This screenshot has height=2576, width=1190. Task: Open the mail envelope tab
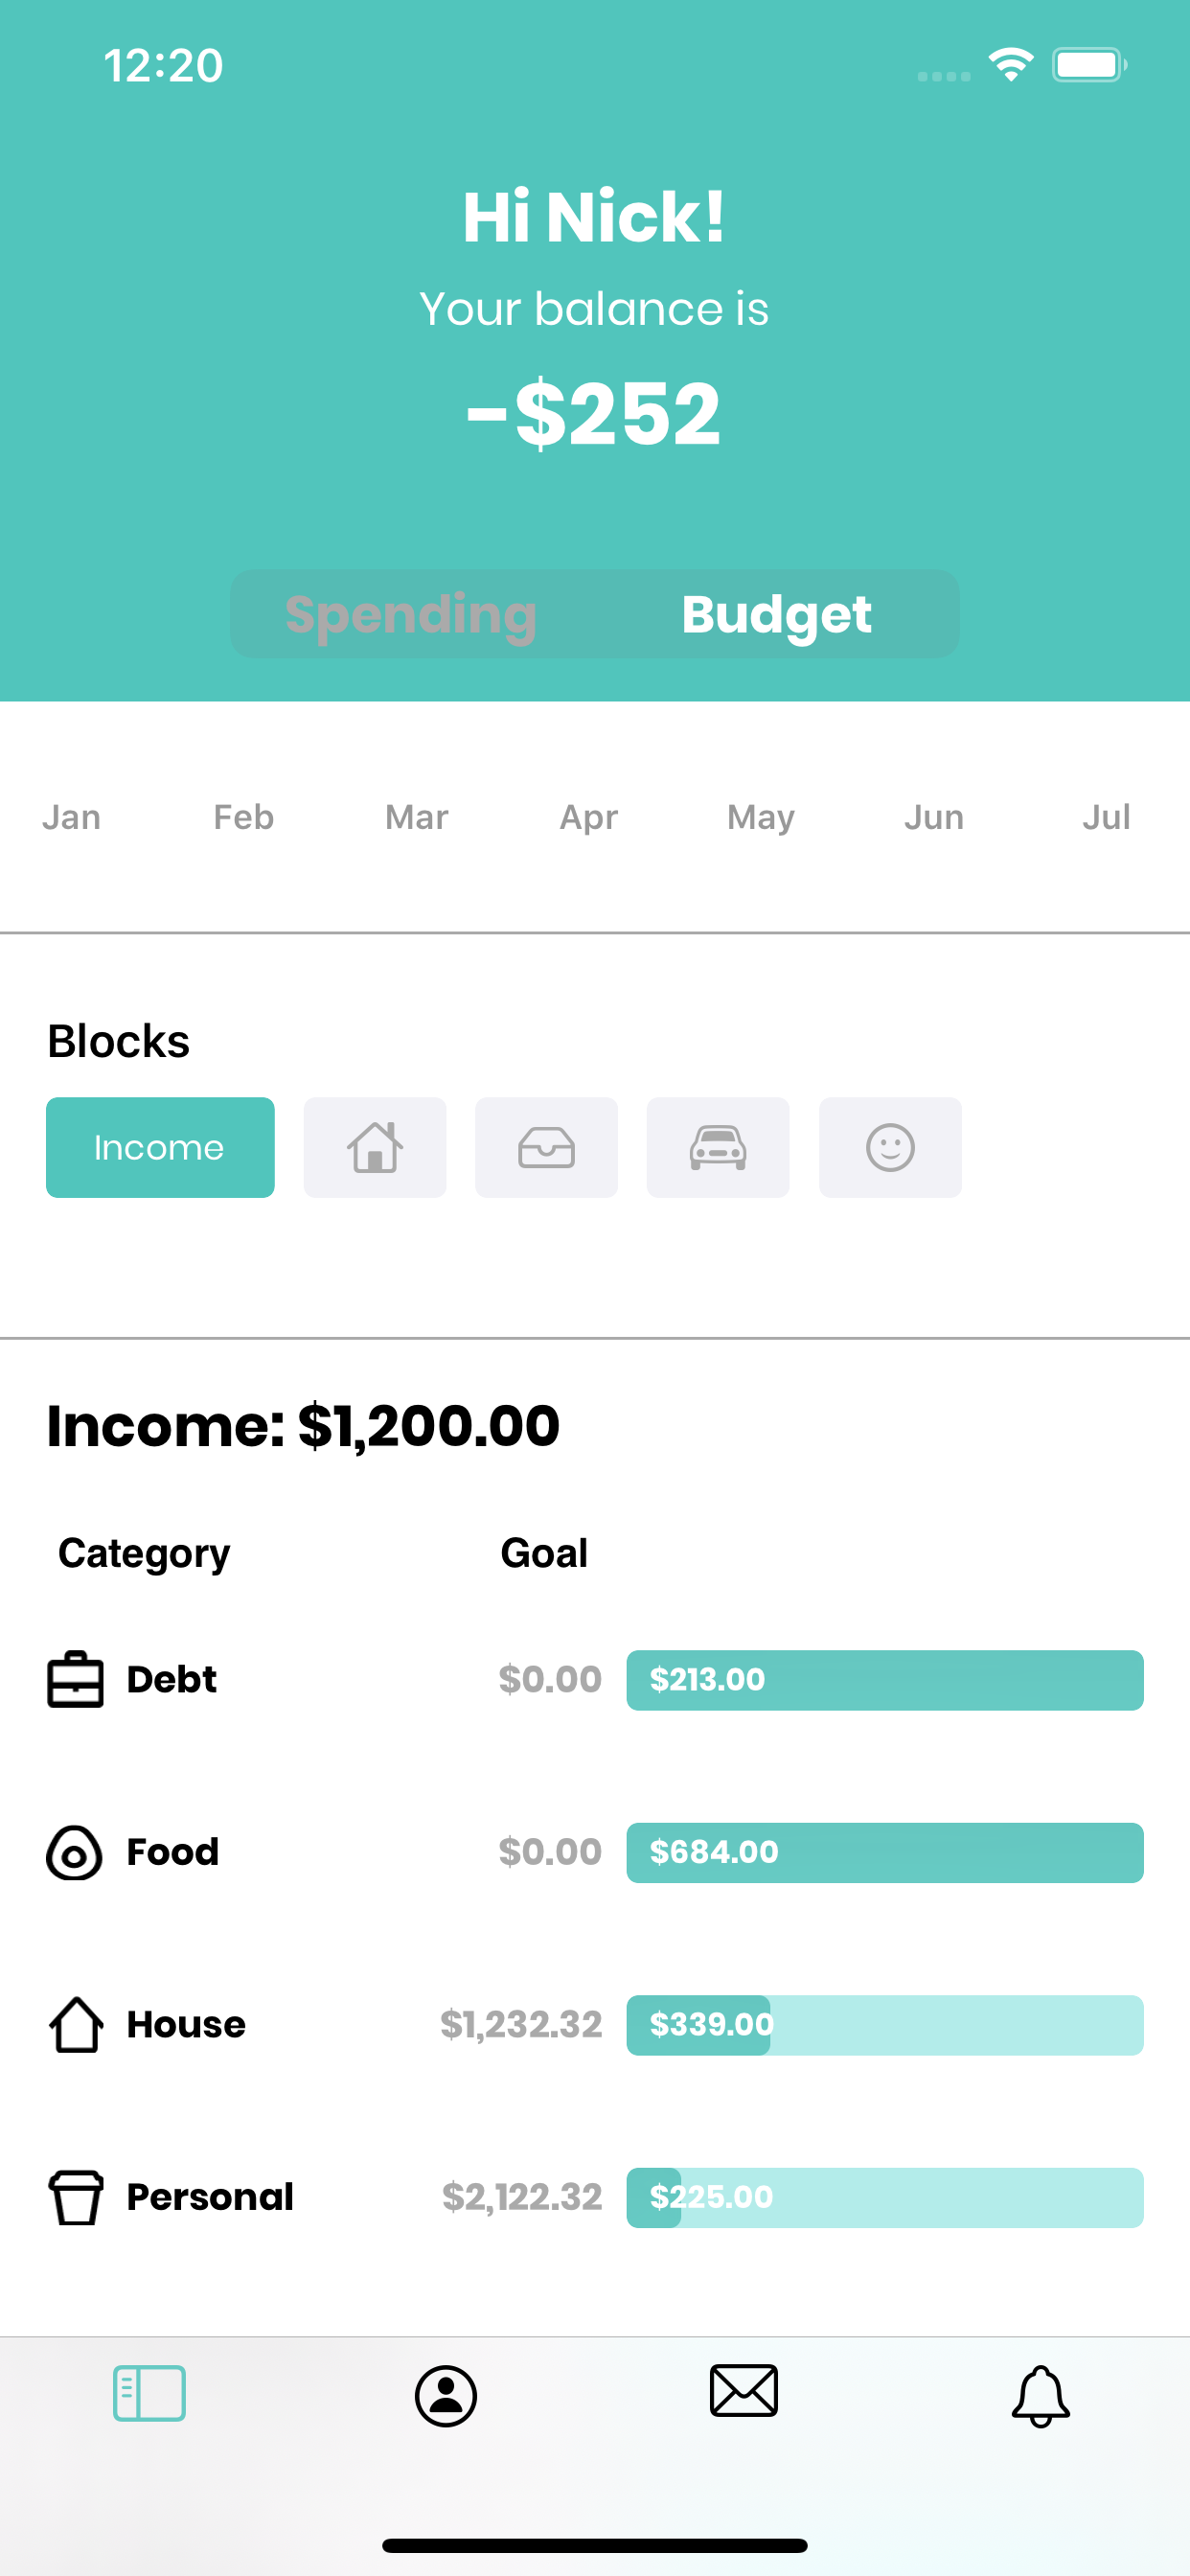pos(743,2391)
